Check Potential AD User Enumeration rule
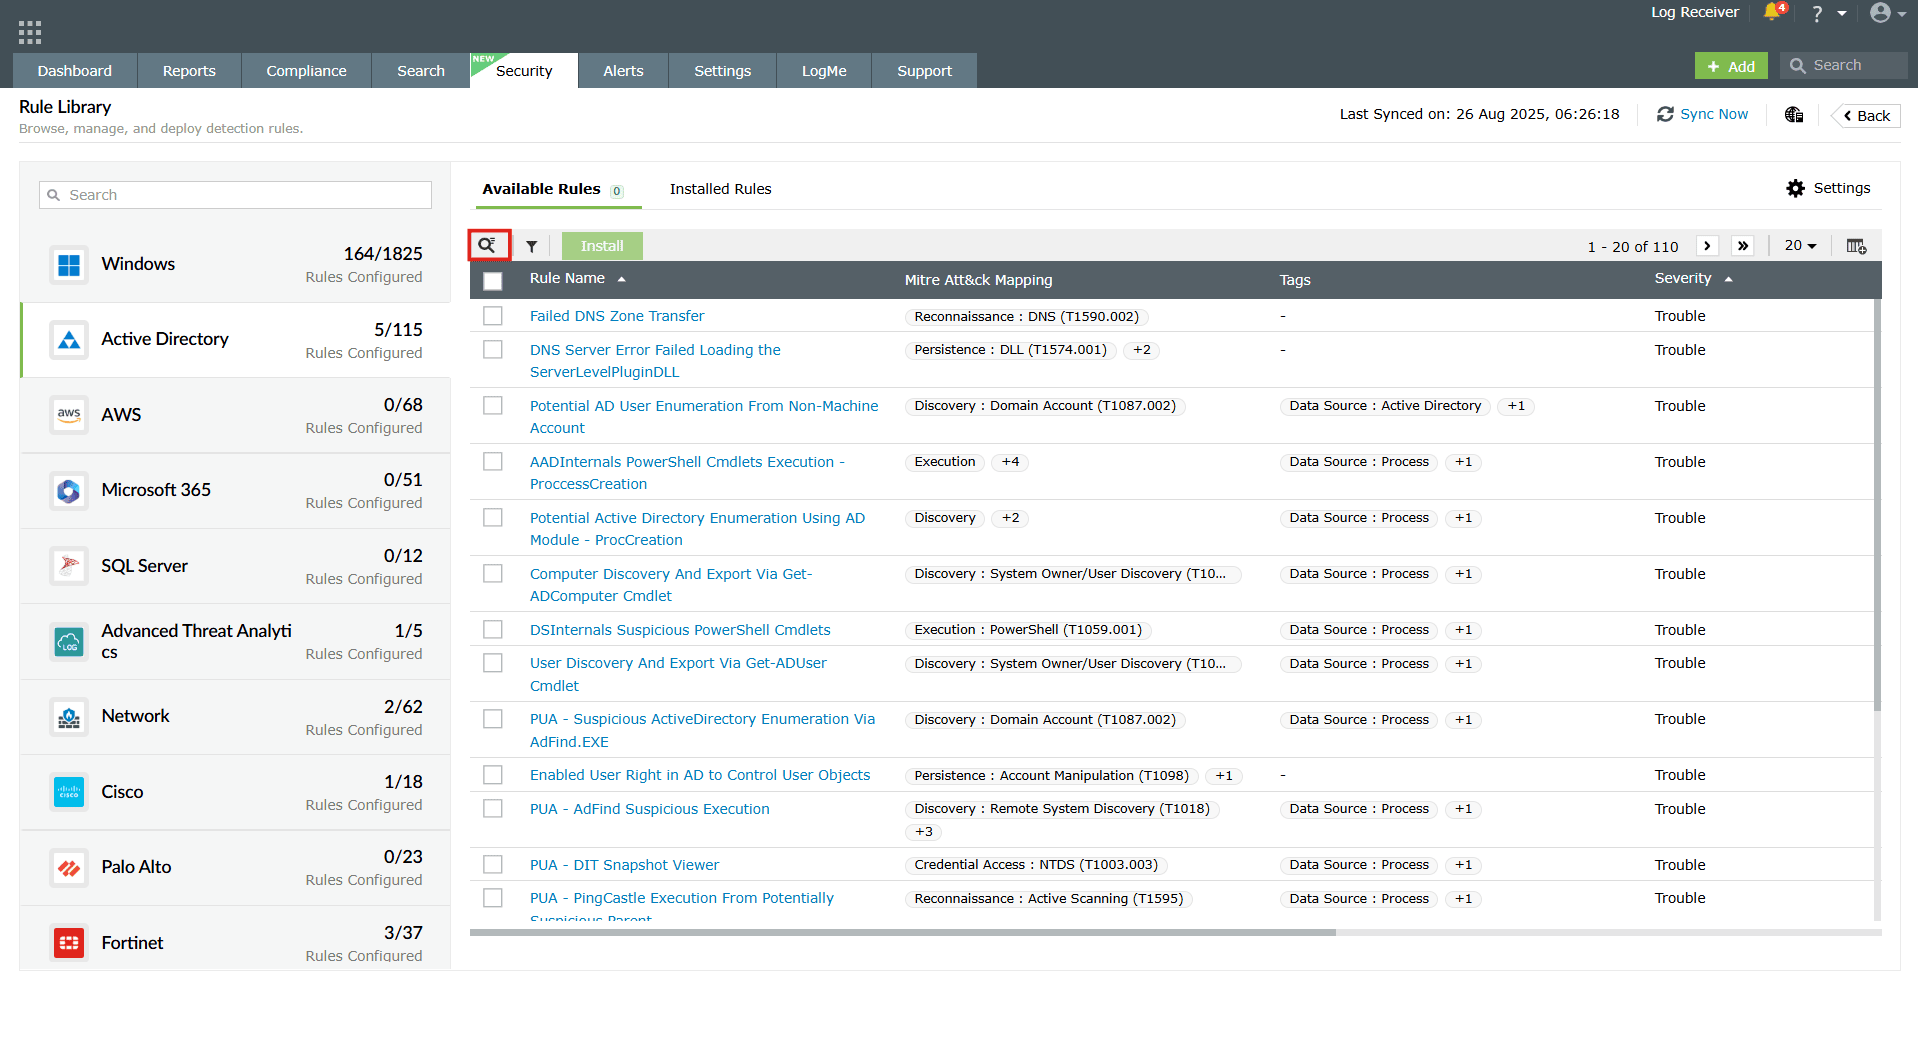Image resolution: width=1918 pixels, height=1061 pixels. point(493,406)
